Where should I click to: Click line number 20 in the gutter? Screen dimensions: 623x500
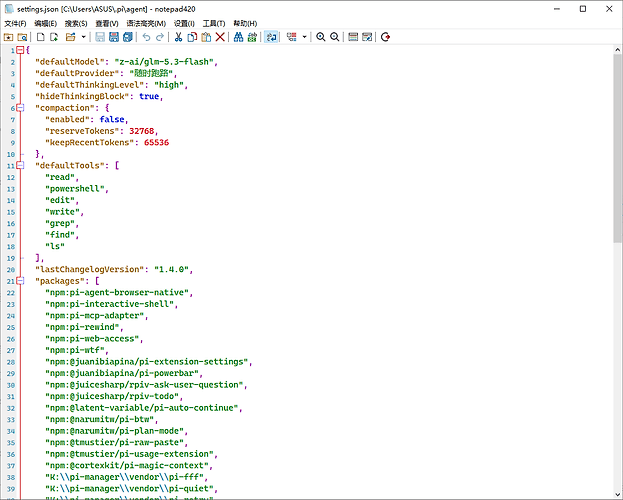11,270
